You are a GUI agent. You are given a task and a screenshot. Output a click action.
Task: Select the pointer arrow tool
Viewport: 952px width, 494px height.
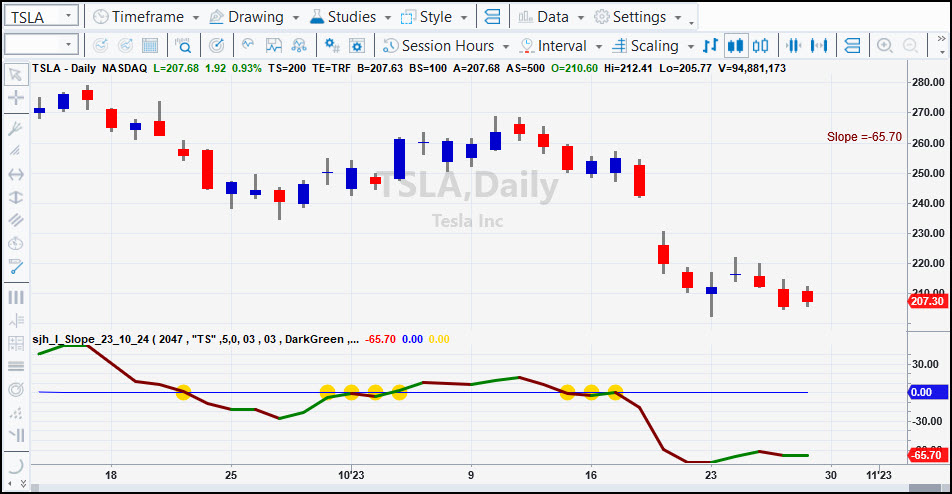click(16, 75)
